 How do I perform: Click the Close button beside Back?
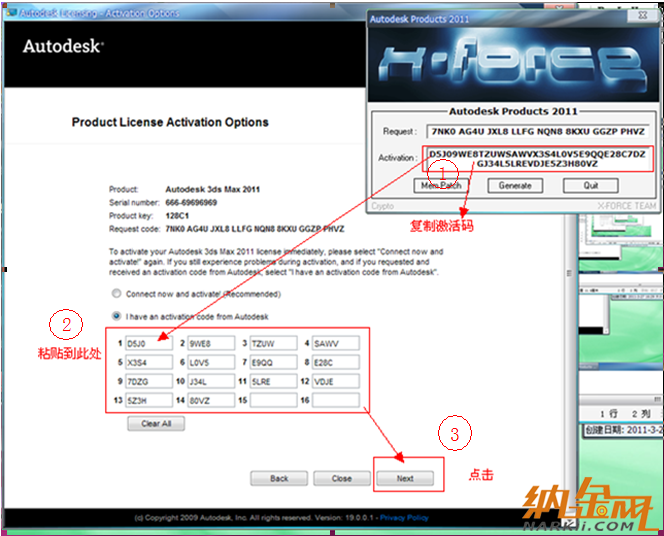(342, 478)
